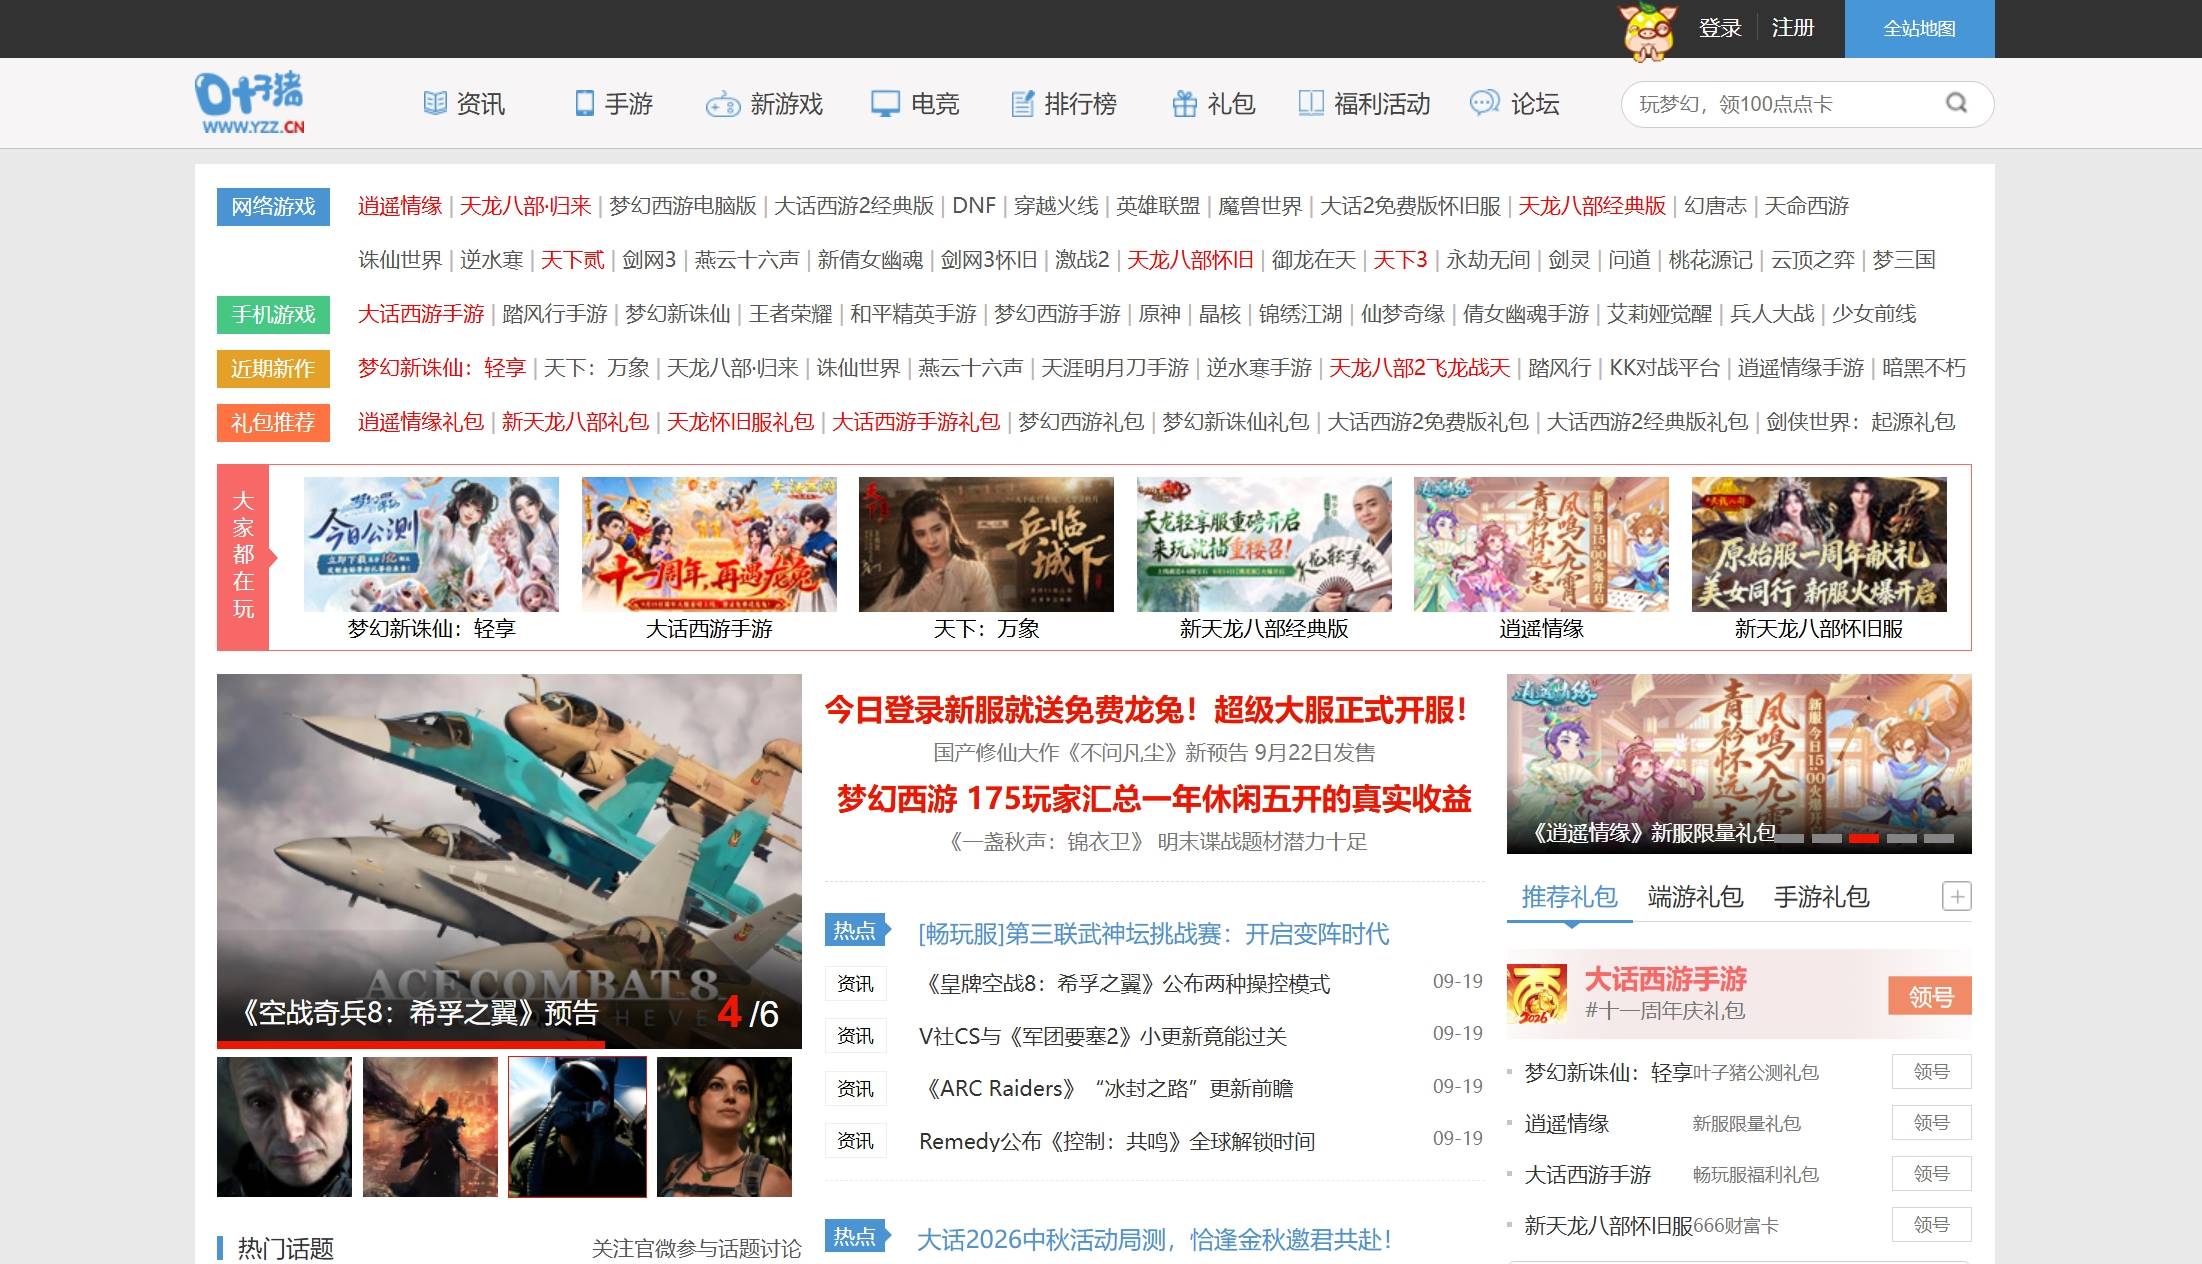This screenshot has height=1264, width=2202.
Task: Click the 登录 link
Action: (x=1720, y=28)
